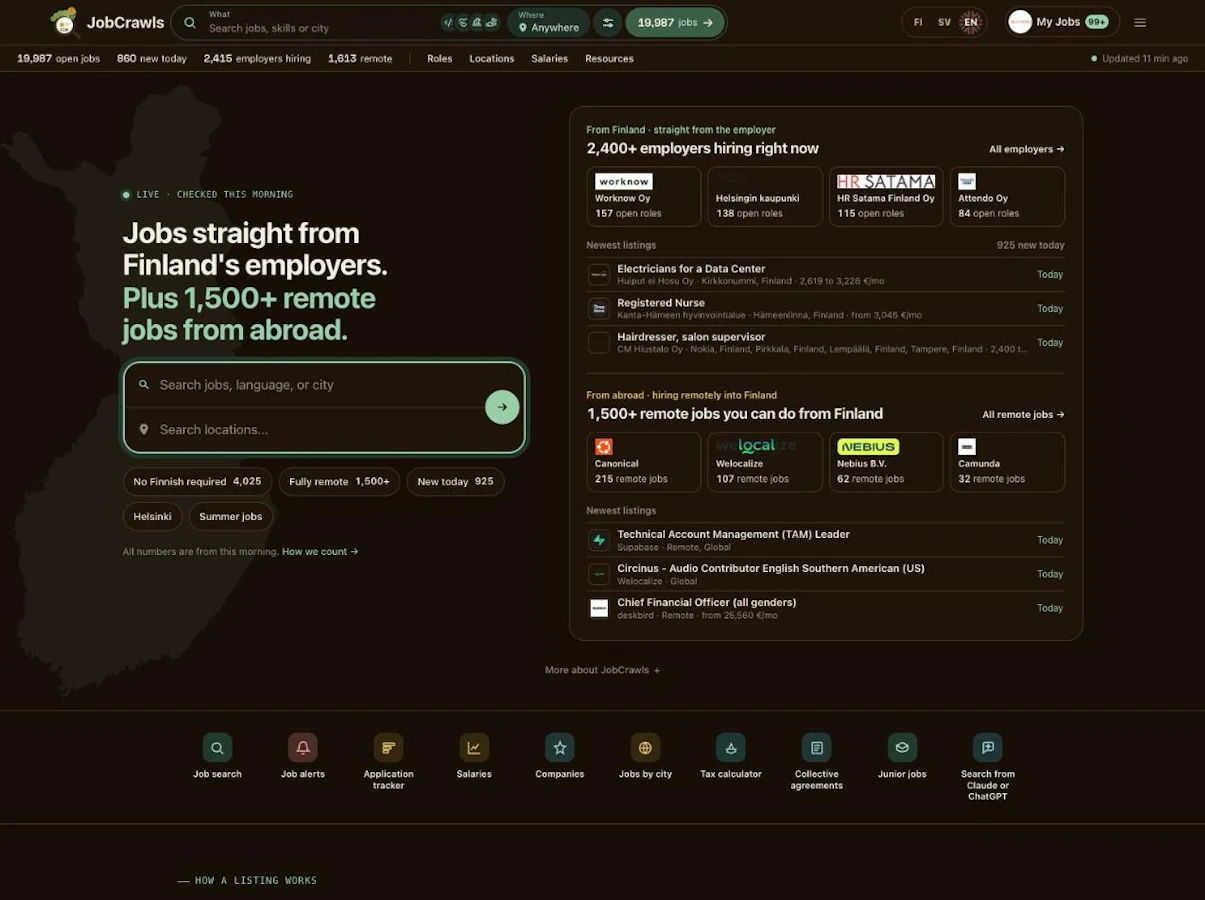
Task: Open the Salaries chart icon shortcut
Action: point(474,747)
